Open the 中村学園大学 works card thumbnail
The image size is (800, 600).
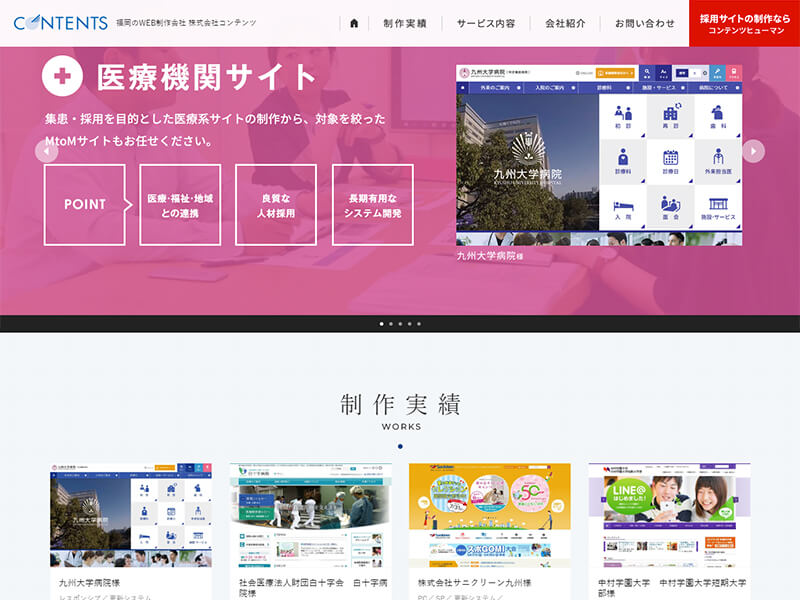[x=669, y=515]
